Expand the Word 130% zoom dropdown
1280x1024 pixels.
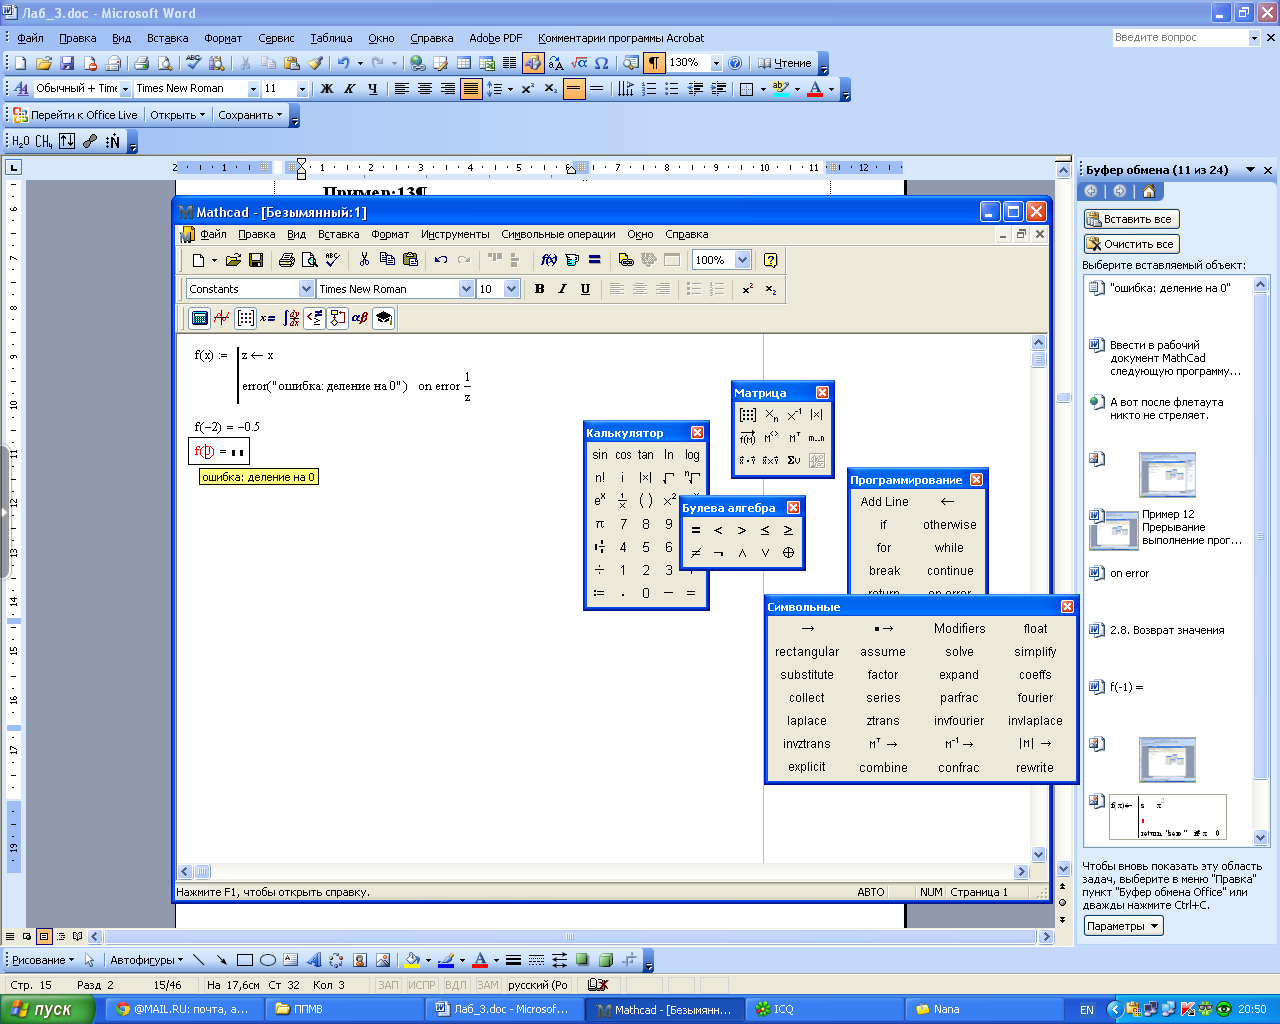point(716,63)
